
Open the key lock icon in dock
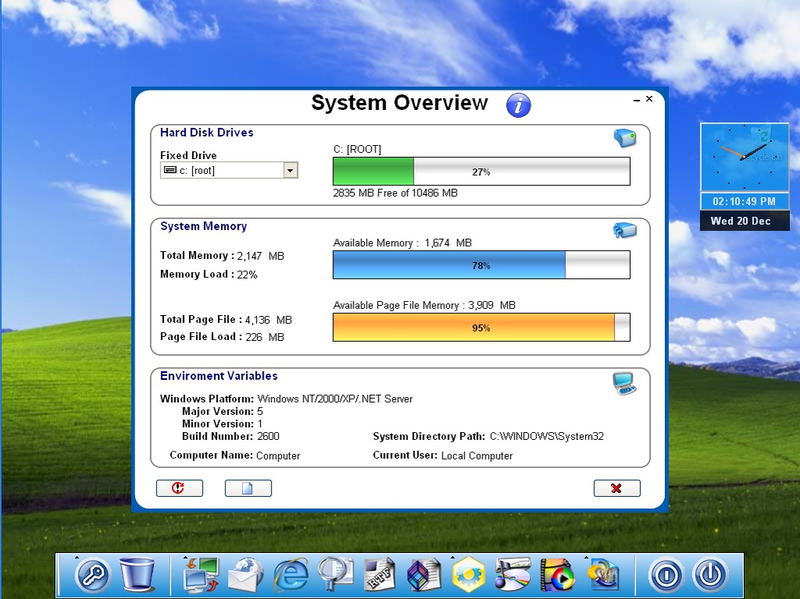[x=93, y=575]
